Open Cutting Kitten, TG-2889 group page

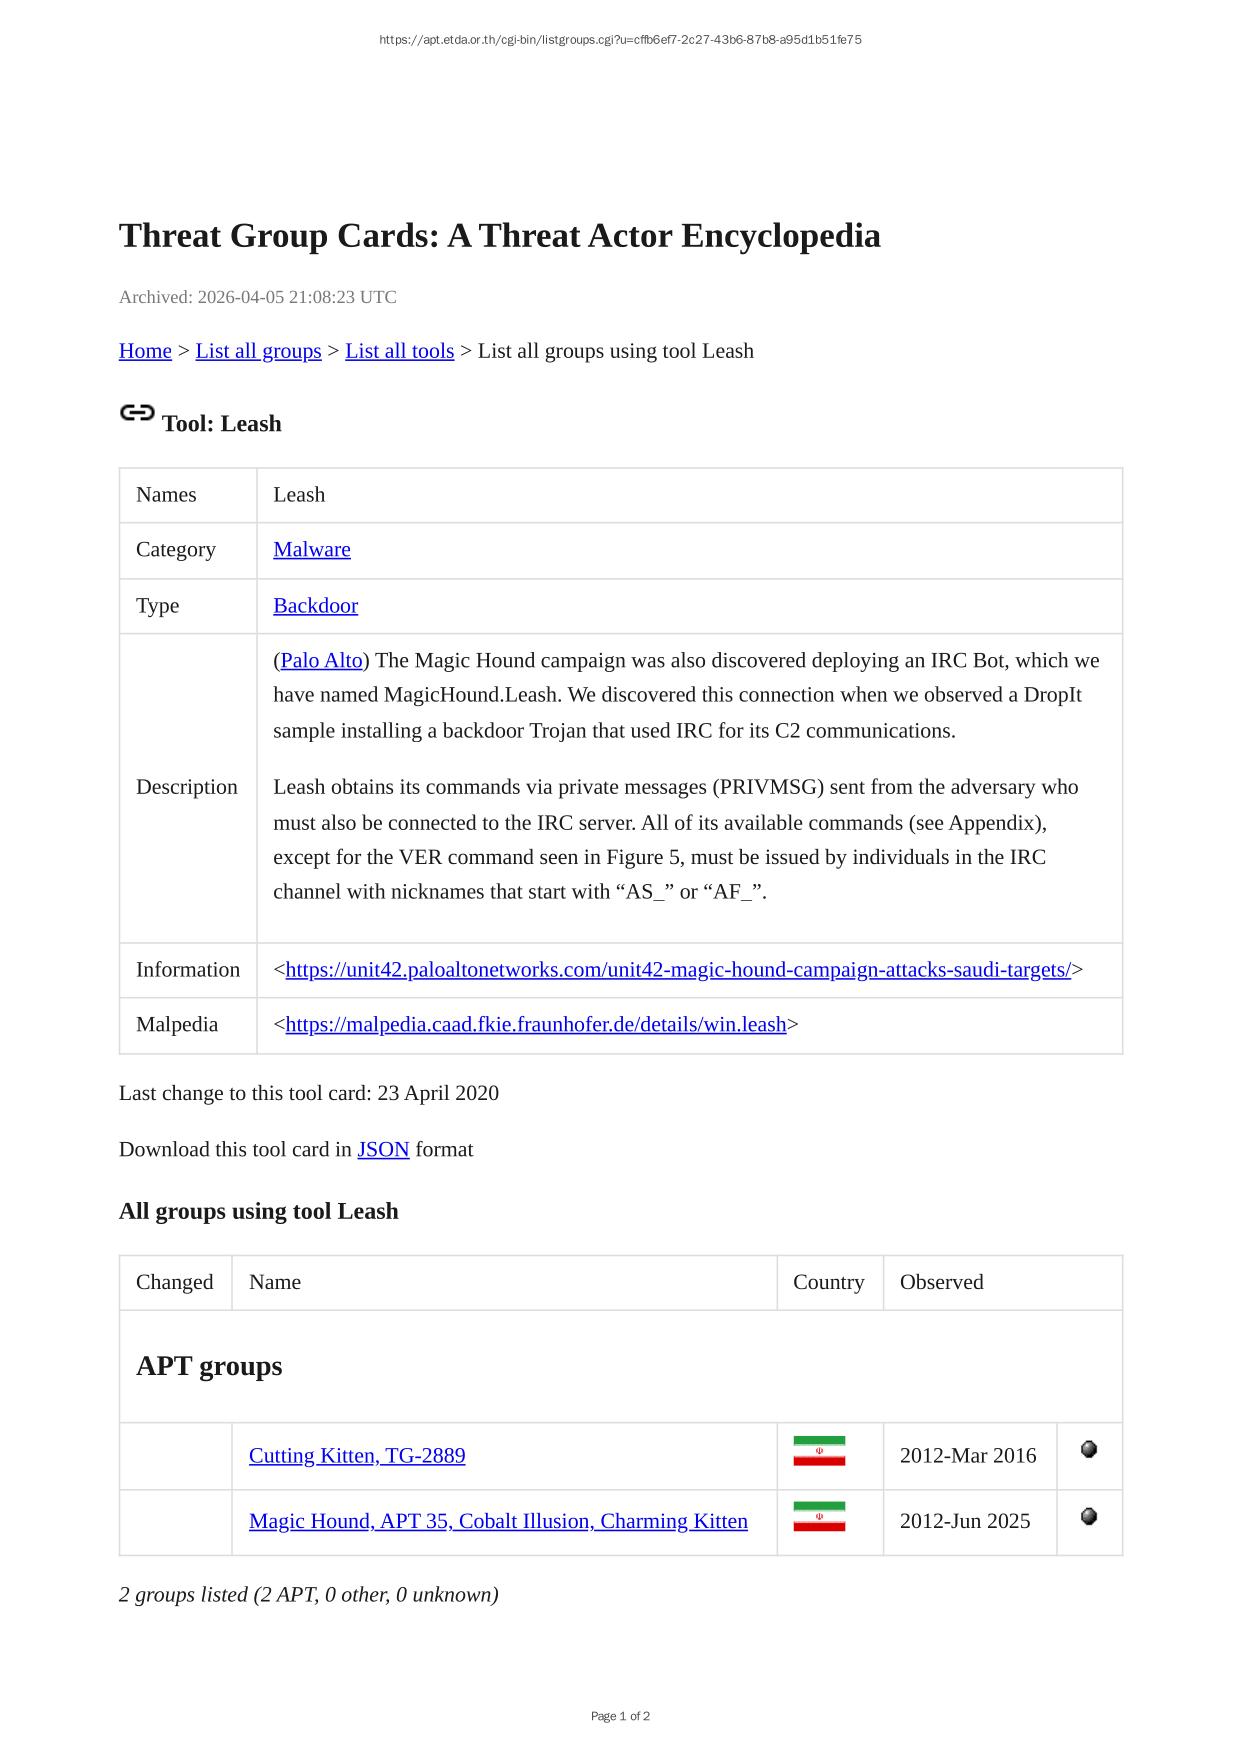[357, 1455]
